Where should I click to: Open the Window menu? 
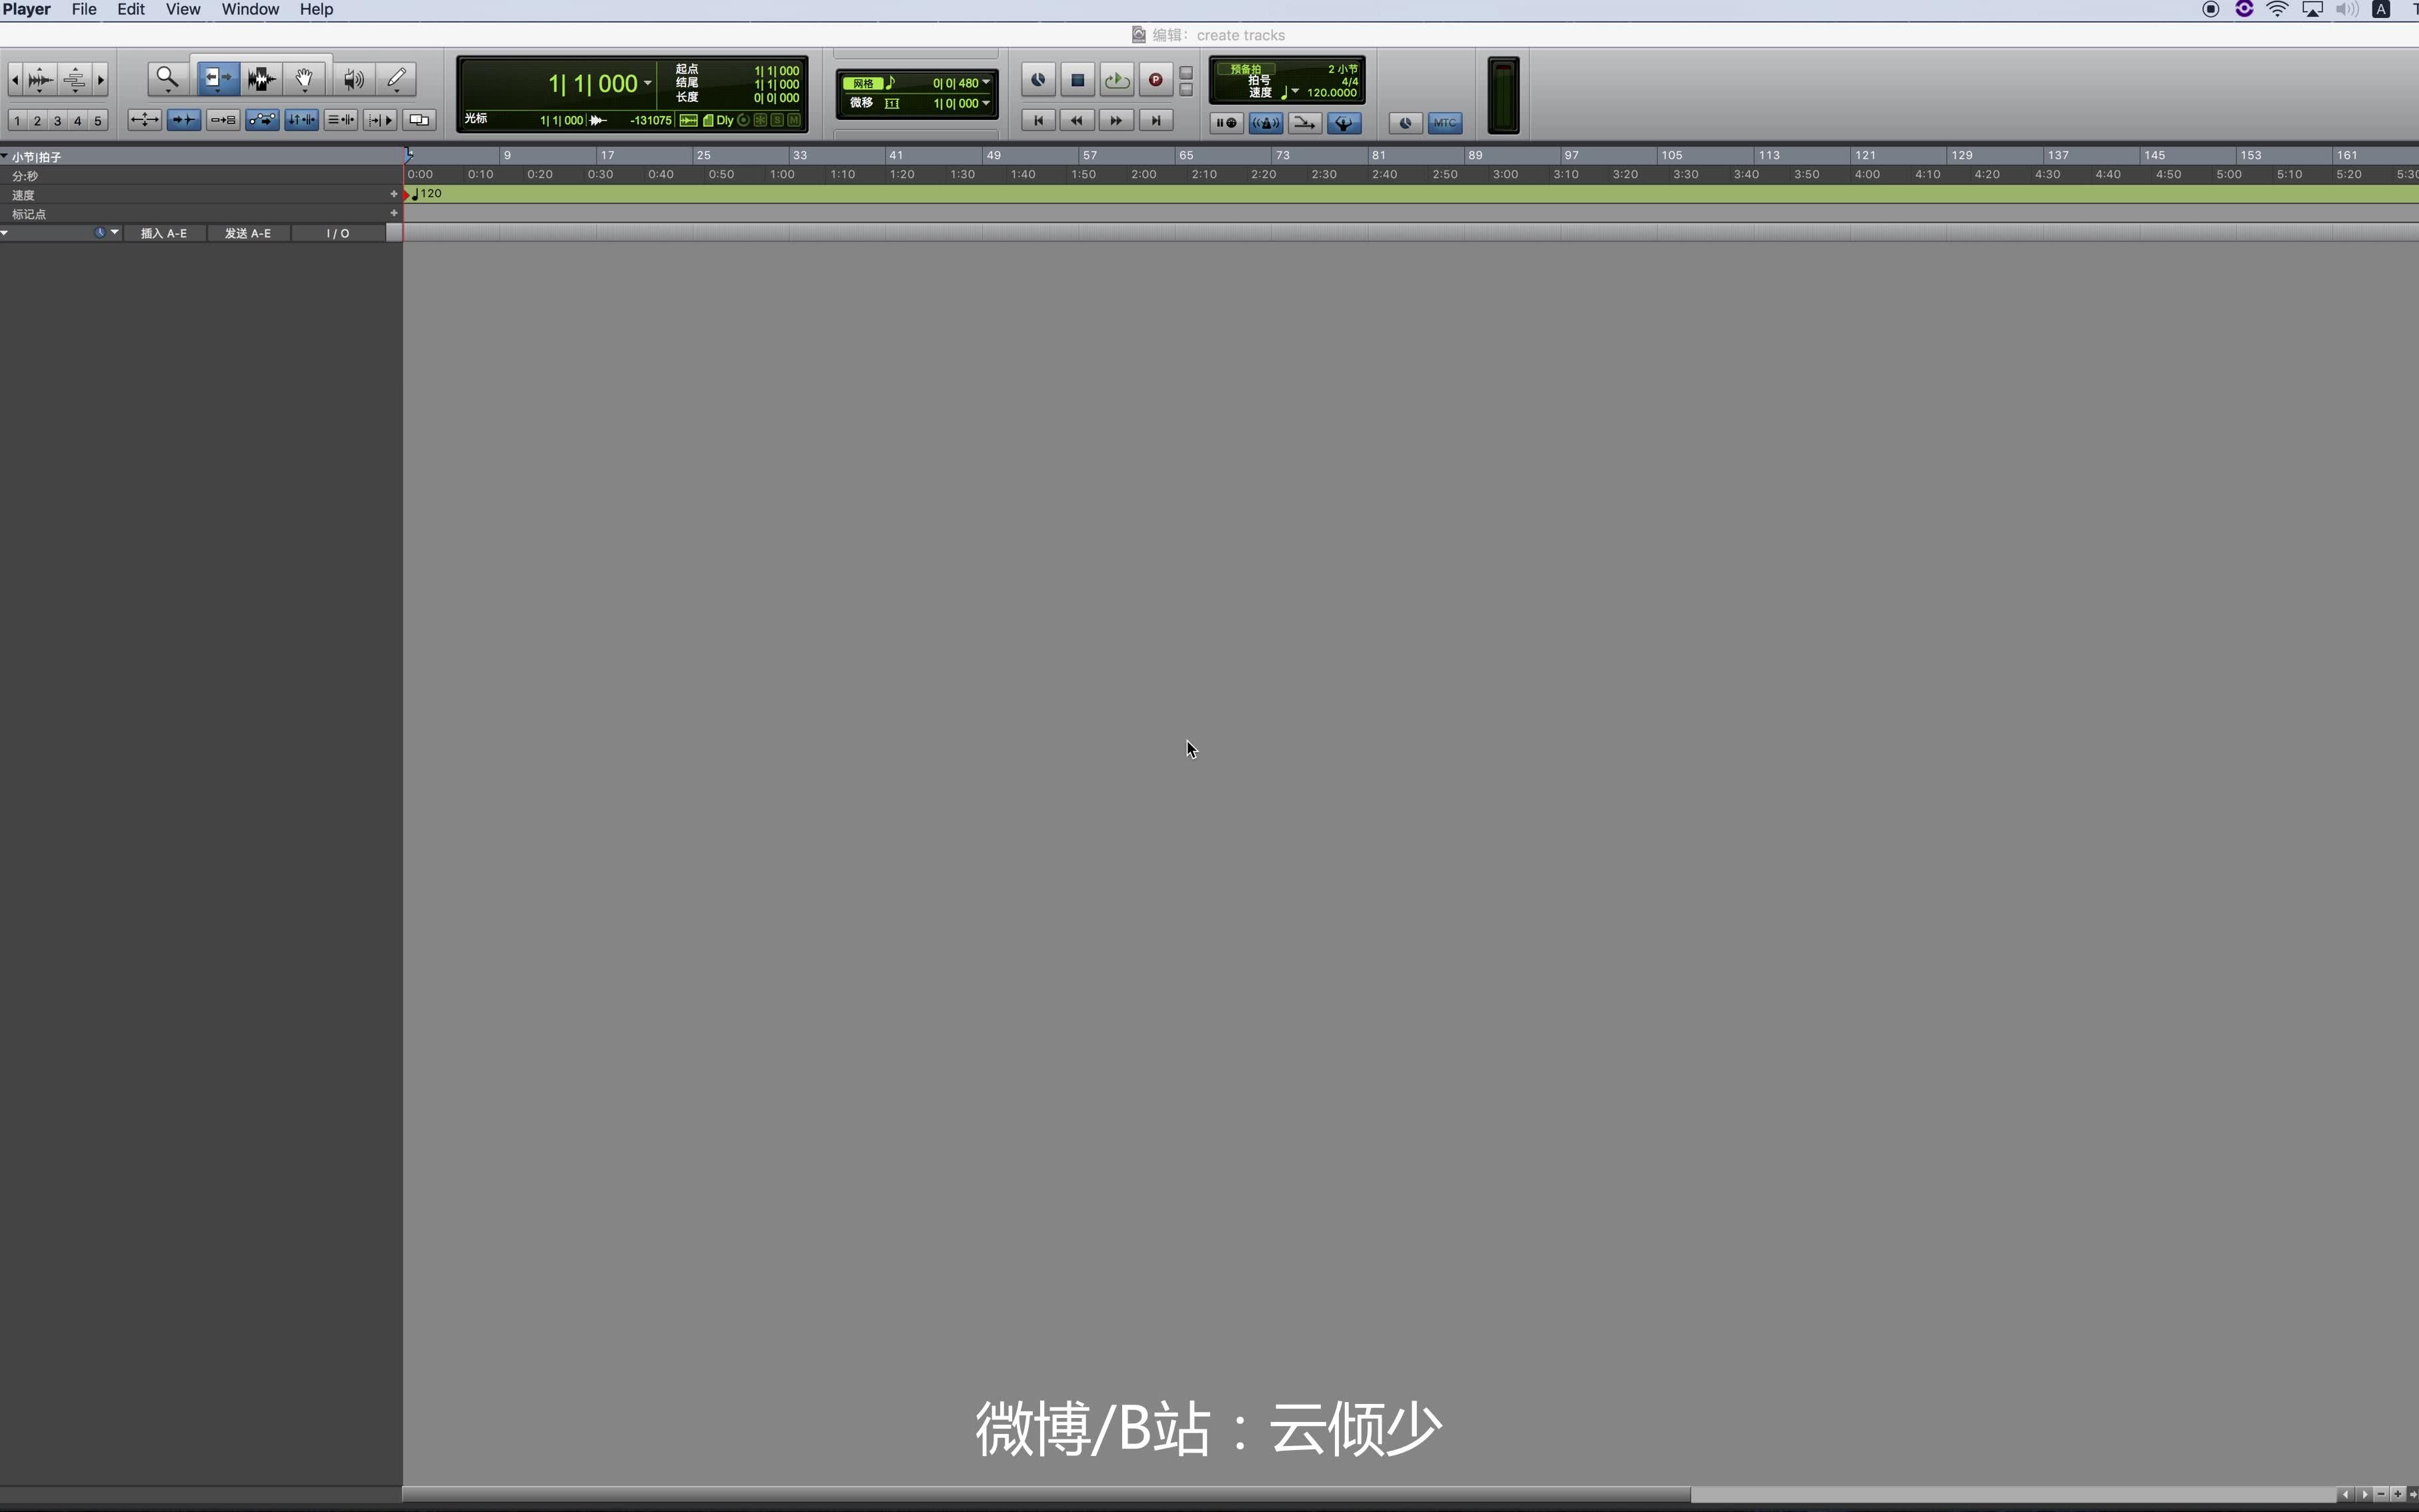pyautogui.click(x=249, y=9)
